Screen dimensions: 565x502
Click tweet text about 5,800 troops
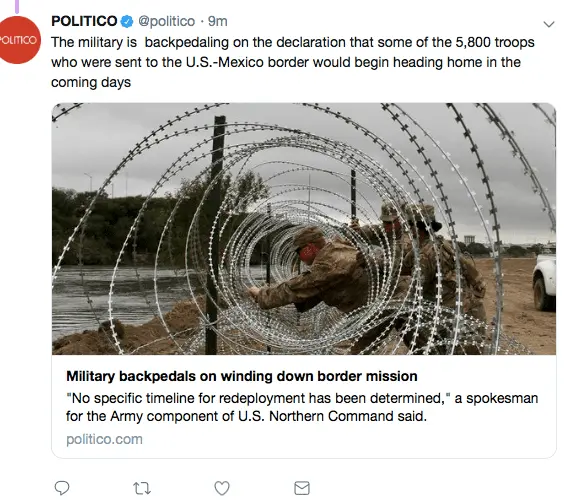(x=293, y=62)
